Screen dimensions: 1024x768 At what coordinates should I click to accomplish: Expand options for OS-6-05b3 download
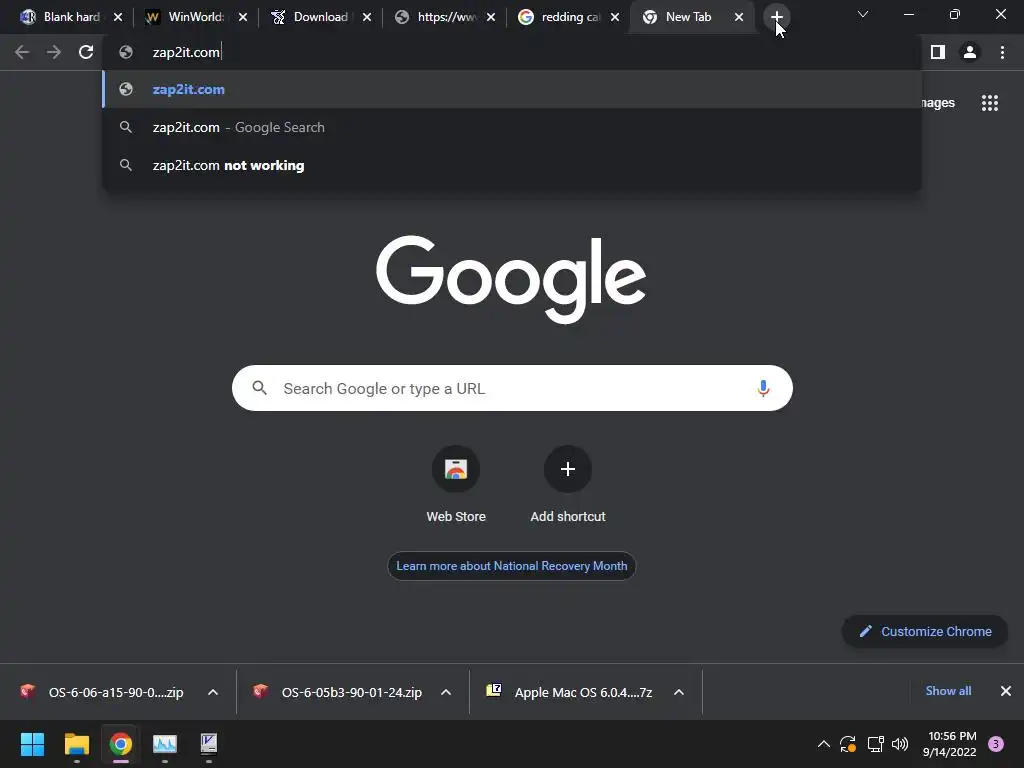[x=446, y=692]
